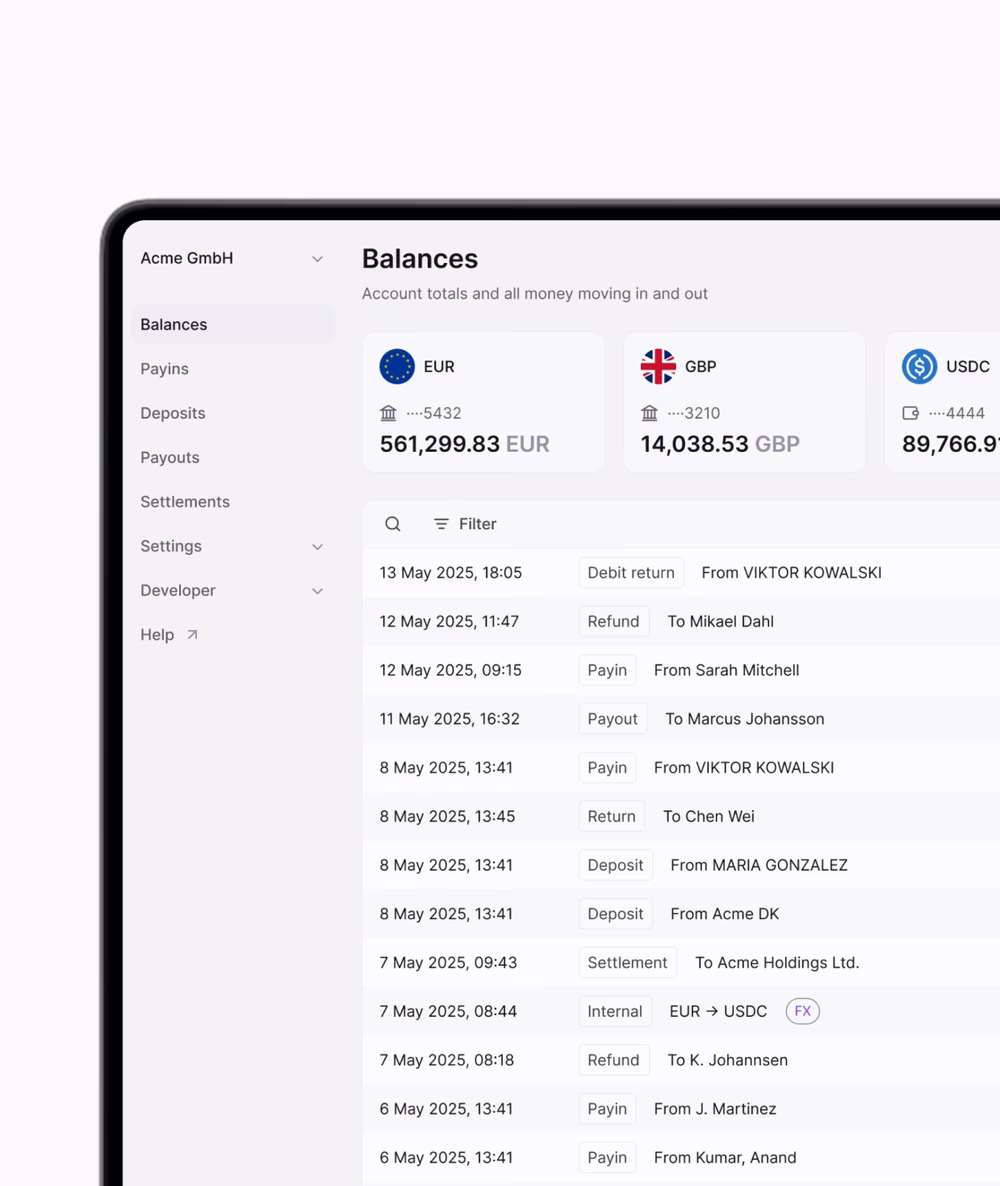Click 'To Acme Holdings Ltd.' entry

[777, 963]
